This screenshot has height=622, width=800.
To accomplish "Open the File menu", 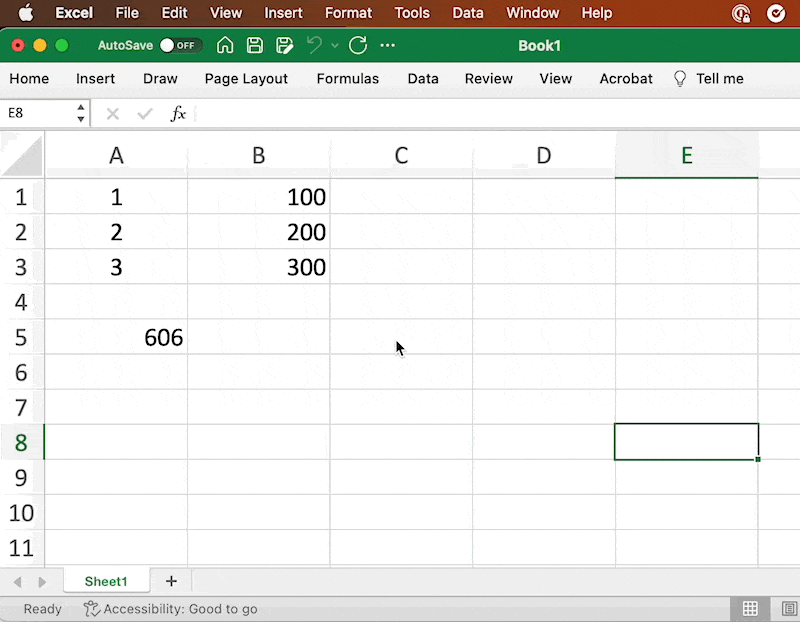I will click(x=127, y=13).
